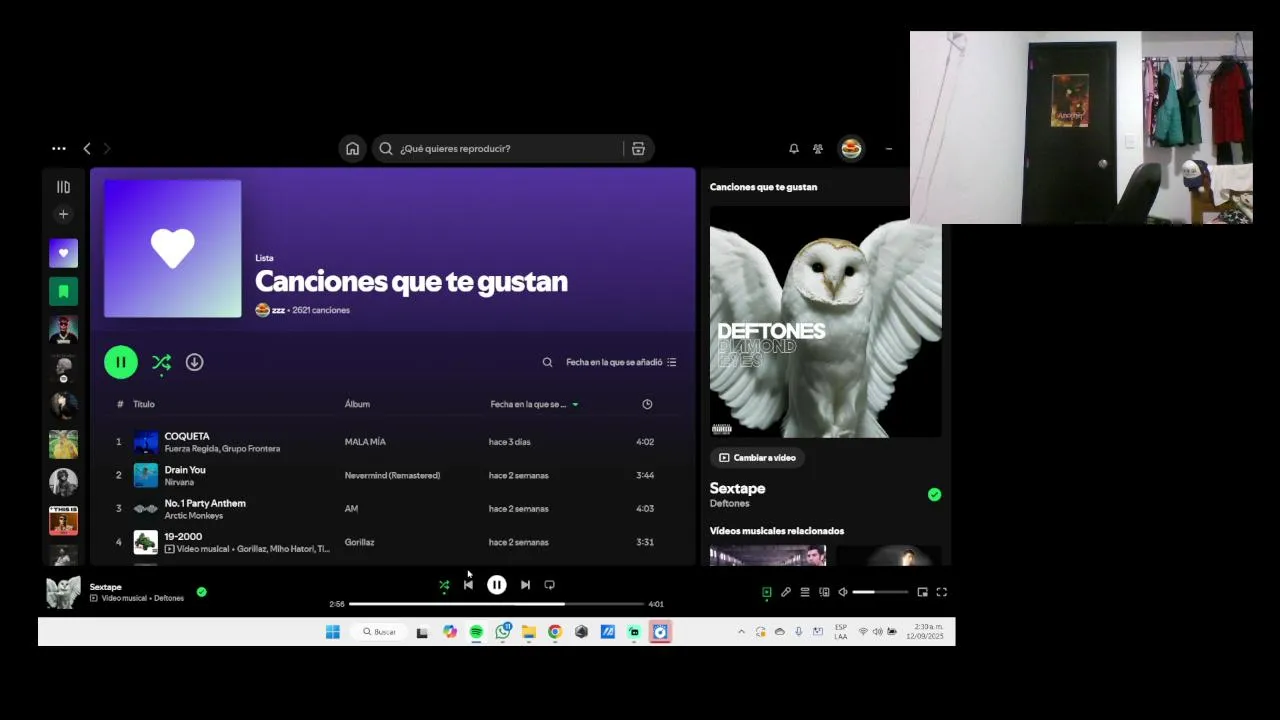Open the user profile avatar menu
The image size is (1280, 720).
click(x=851, y=148)
